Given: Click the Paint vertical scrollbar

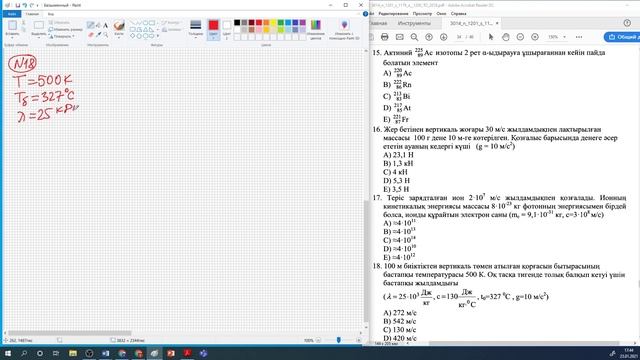Looking at the screenshot, I should coord(366,261).
